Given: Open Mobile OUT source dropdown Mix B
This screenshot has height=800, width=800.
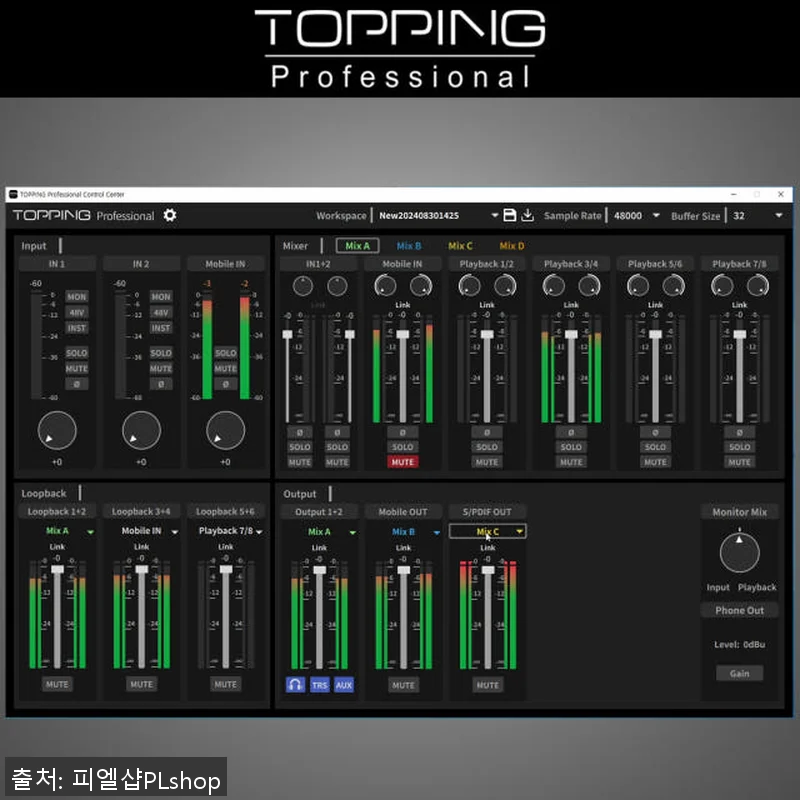Looking at the screenshot, I should pos(403,532).
